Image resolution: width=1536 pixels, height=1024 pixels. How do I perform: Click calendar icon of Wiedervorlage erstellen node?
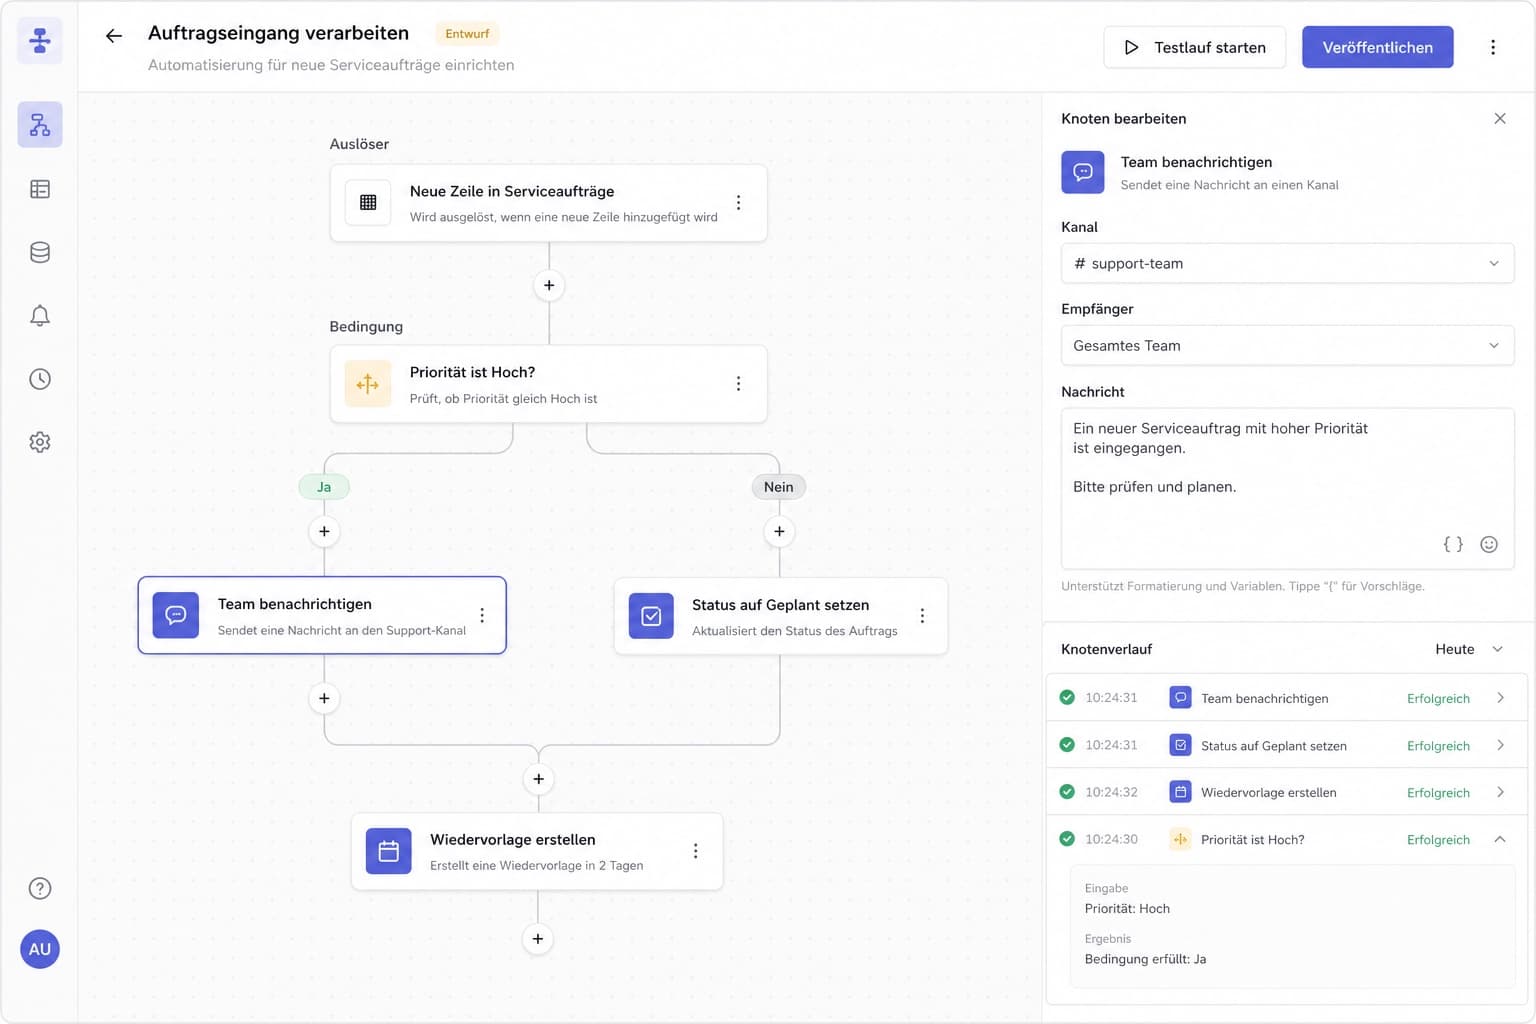pos(389,851)
